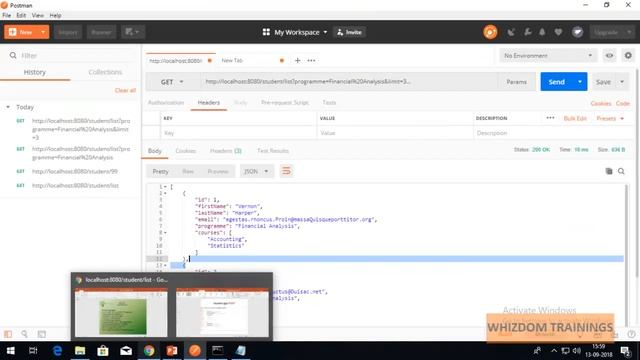
Task: Collapse JSON line 2 object
Action: coord(165,193)
